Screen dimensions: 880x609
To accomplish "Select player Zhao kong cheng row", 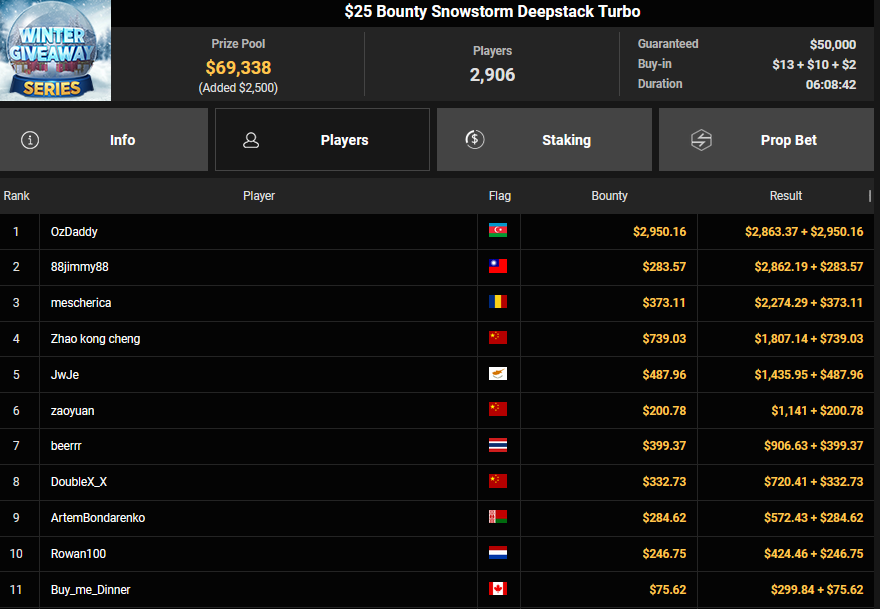I will (x=96, y=339).
